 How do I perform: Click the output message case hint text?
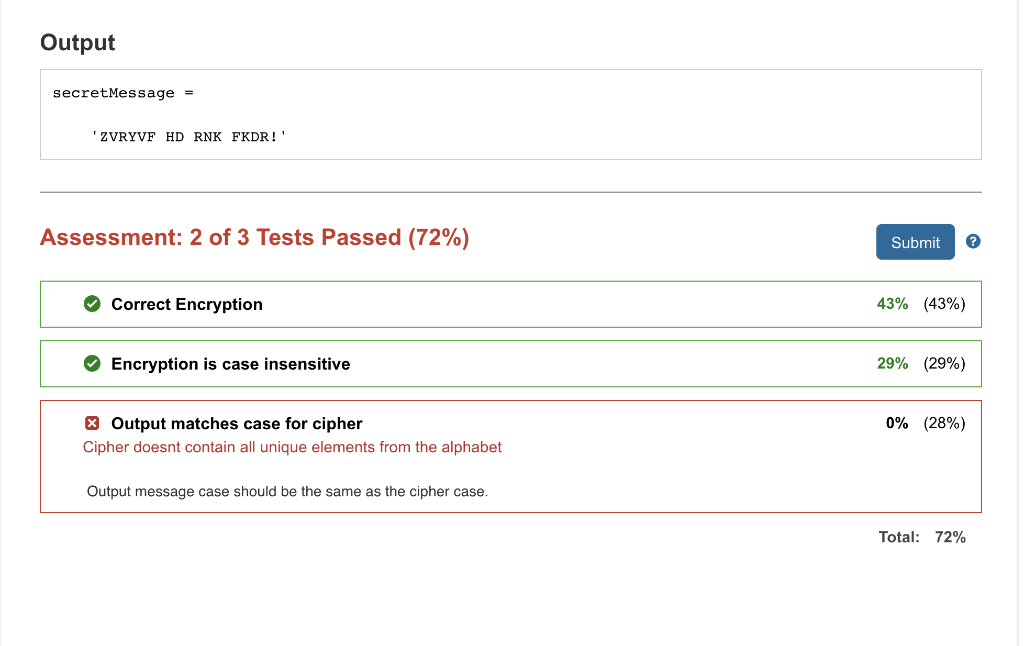[287, 491]
